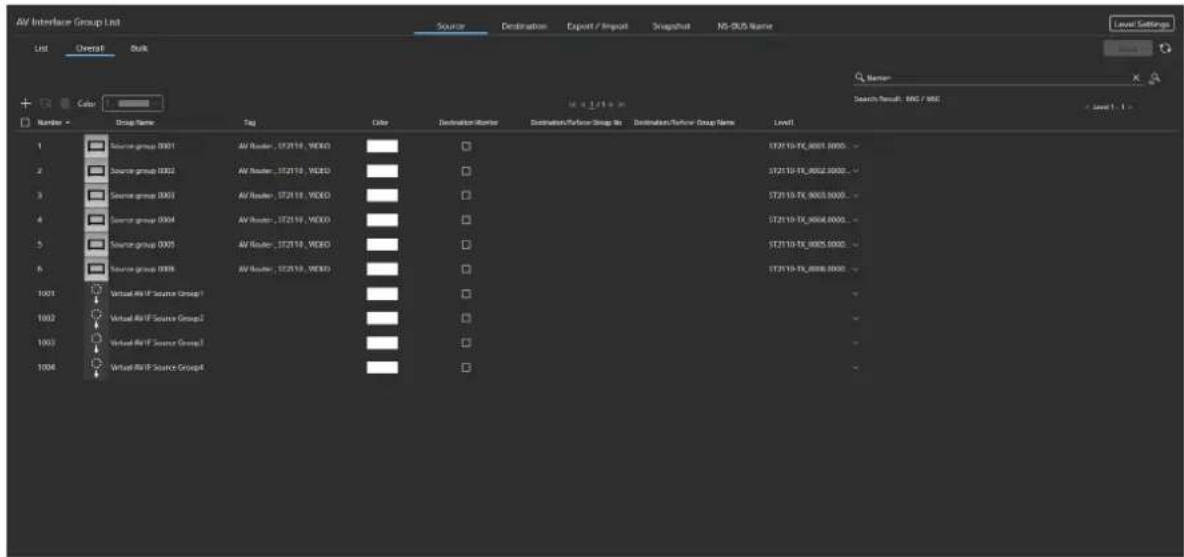Viewport: 1184px width, 557px height.
Task: Click the magnifier icon at right of search field
Action: pyautogui.click(x=1155, y=78)
